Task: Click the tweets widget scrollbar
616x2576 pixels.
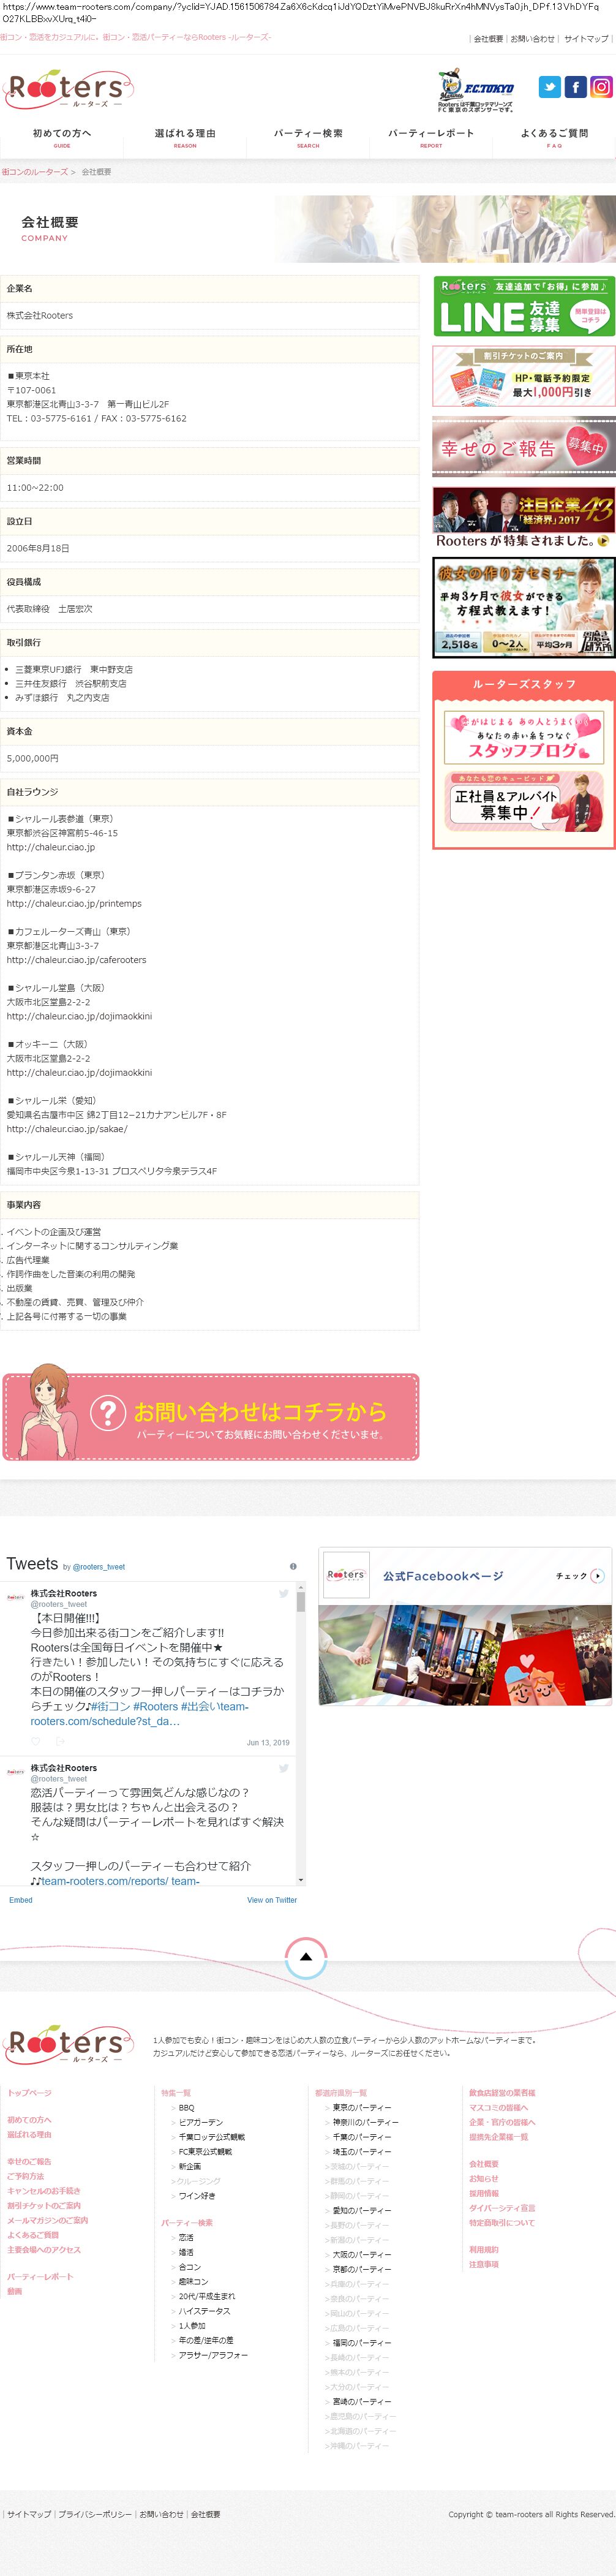Action: tap(300, 1733)
